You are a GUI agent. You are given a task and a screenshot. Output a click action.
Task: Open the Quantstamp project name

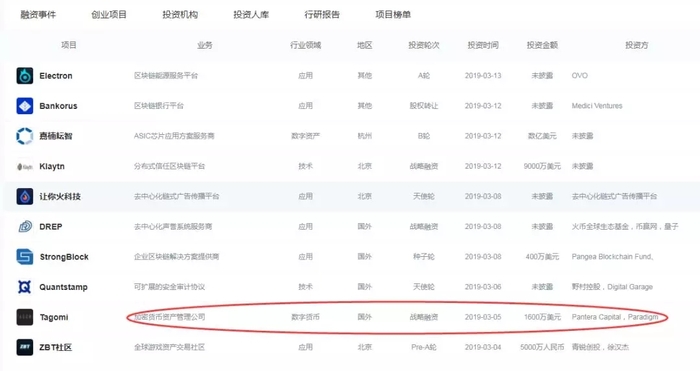63,287
